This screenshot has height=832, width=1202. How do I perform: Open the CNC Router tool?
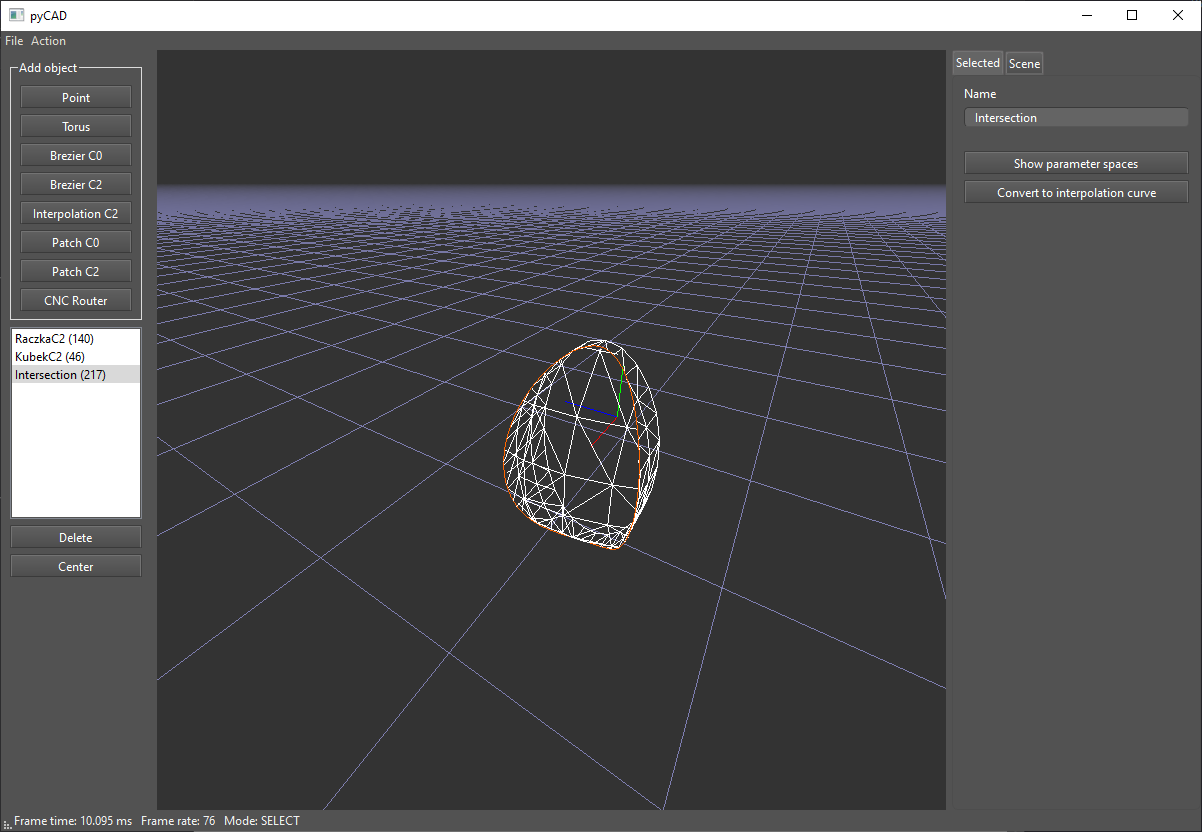tap(75, 300)
